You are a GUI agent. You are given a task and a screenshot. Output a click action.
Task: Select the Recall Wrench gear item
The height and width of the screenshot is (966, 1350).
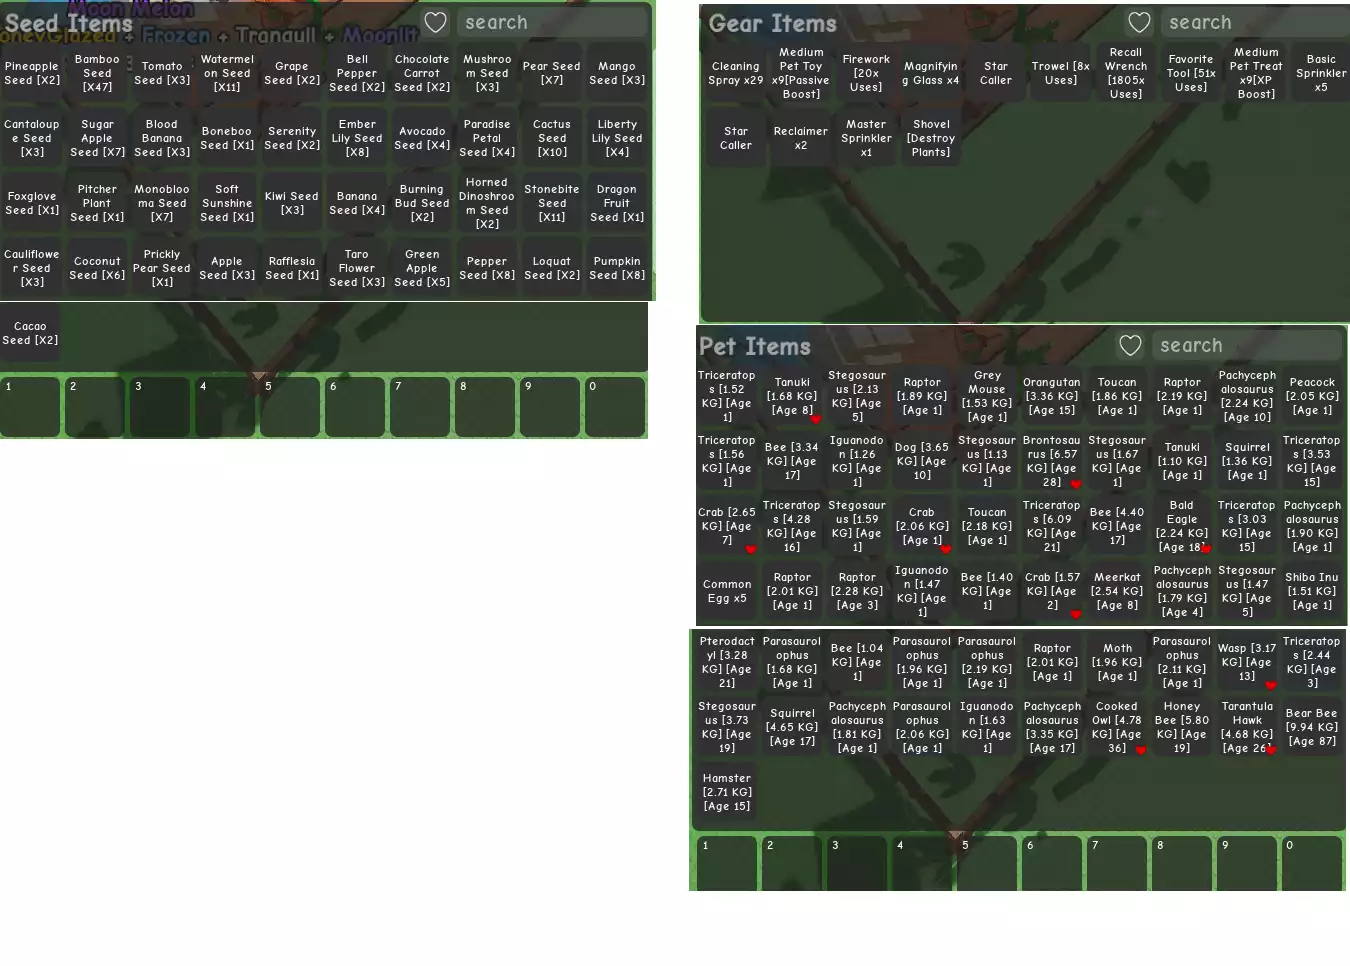(x=1125, y=73)
